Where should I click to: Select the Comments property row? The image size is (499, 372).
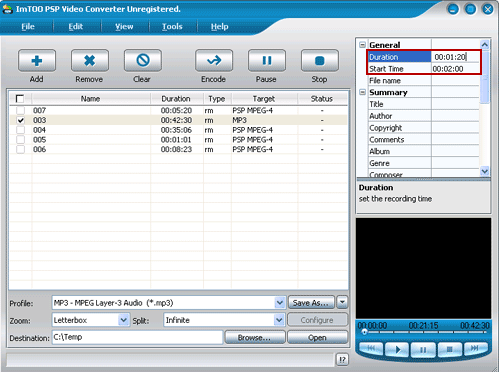424,140
